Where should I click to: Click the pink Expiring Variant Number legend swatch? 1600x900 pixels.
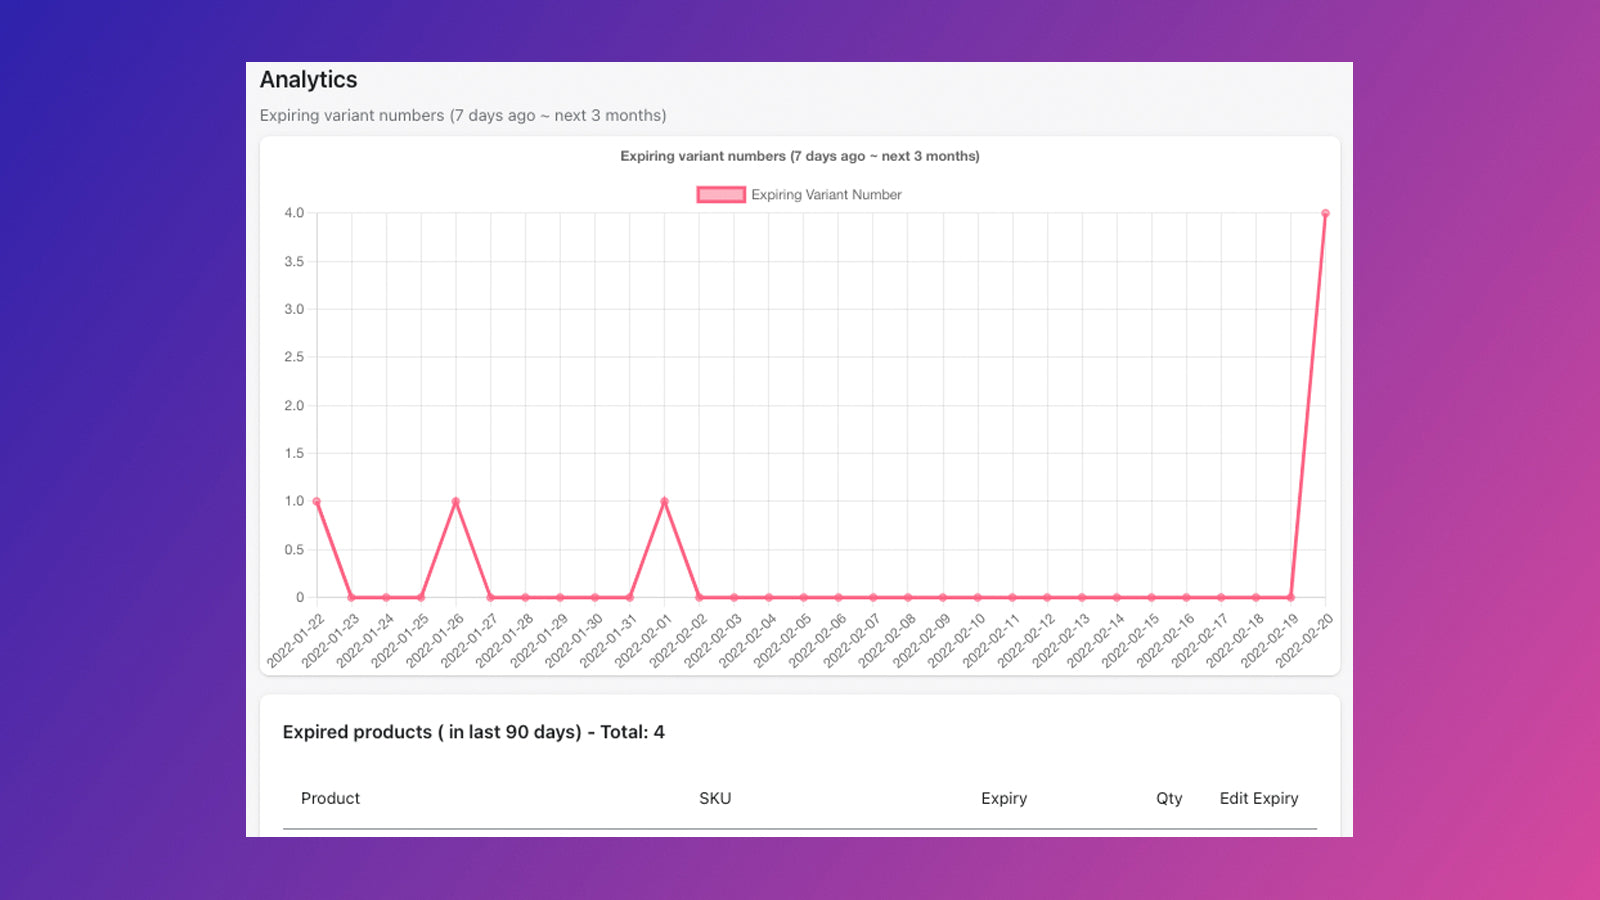(720, 195)
